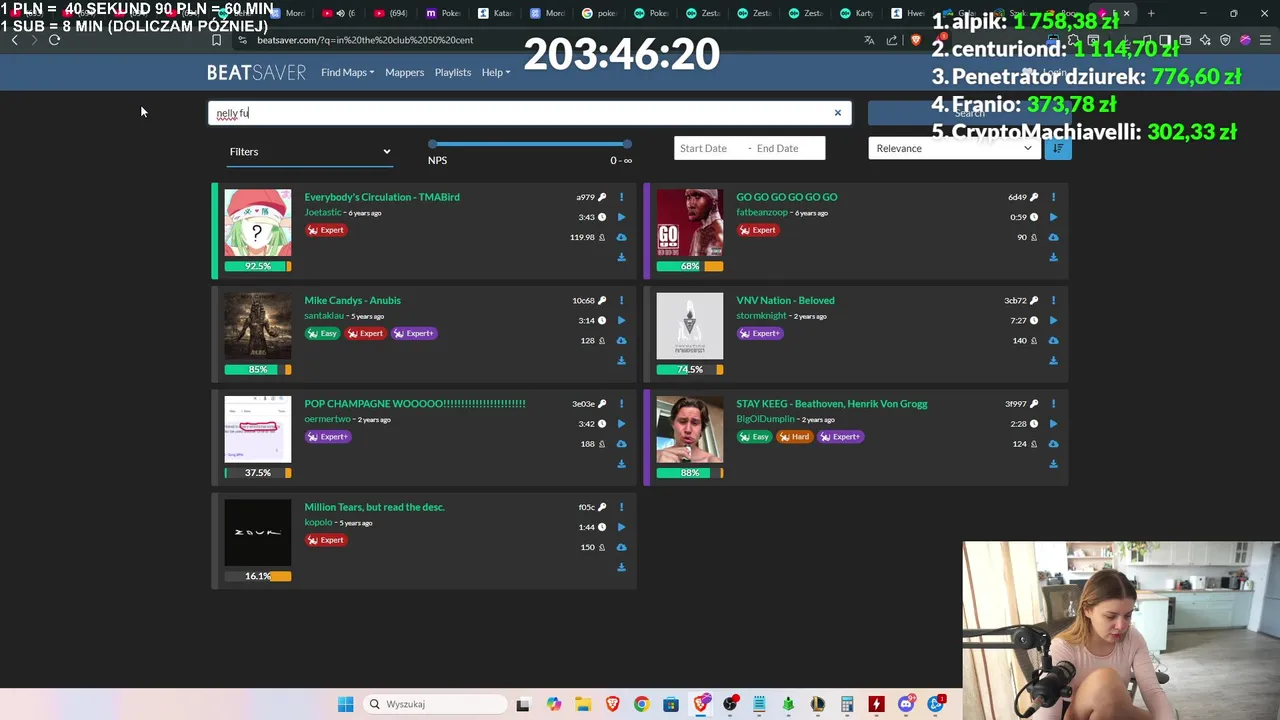Bookmark this page in address bar
This screenshot has height=720, width=1280.
click(x=216, y=40)
